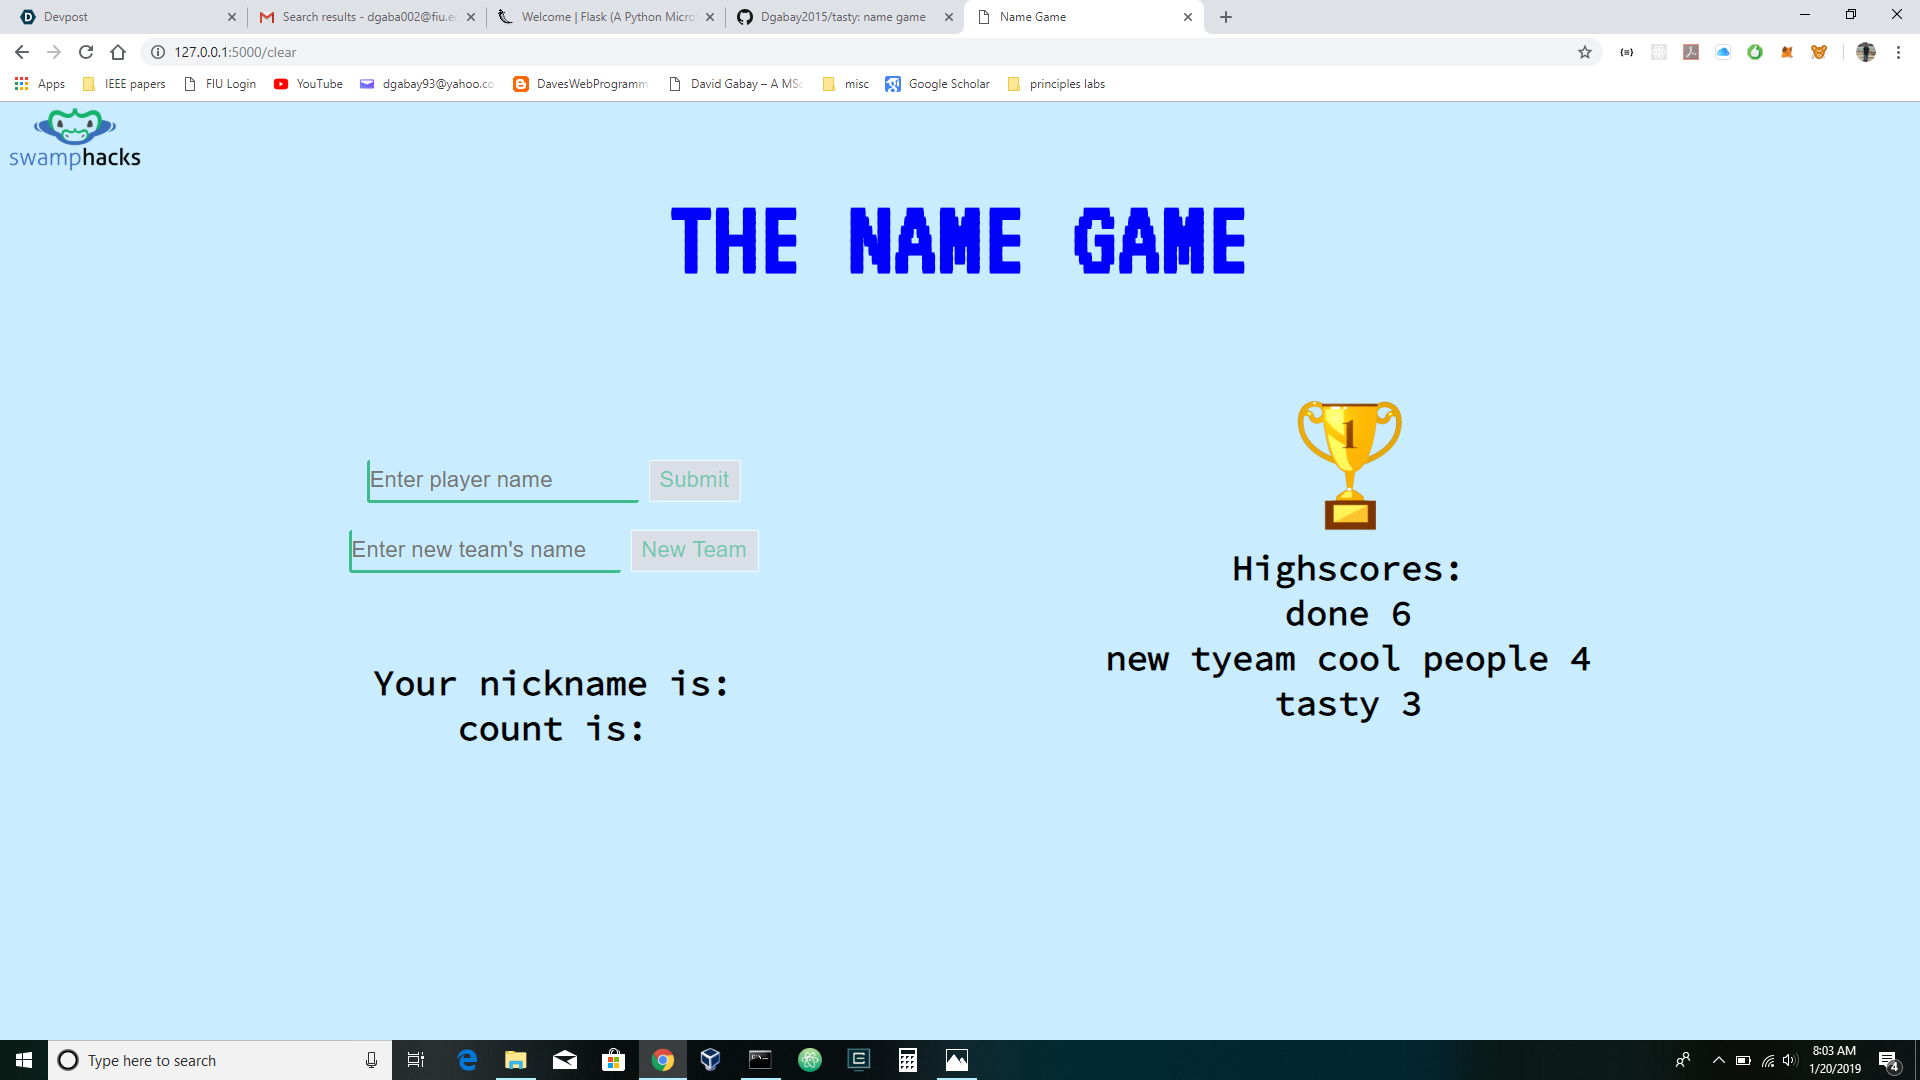Viewport: 1920px width, 1080px height.
Task: Open the IEEE papers bookmark folder
Action: pyautogui.click(x=125, y=84)
